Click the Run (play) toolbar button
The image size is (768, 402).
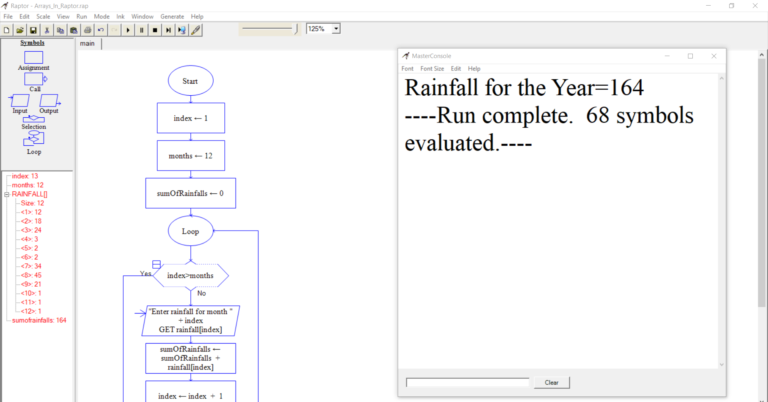point(128,30)
